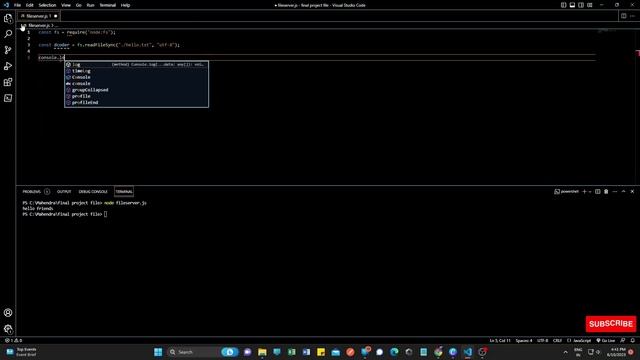This screenshot has height=360, width=640.
Task: Open the Run menu
Action: click(x=91, y=5)
